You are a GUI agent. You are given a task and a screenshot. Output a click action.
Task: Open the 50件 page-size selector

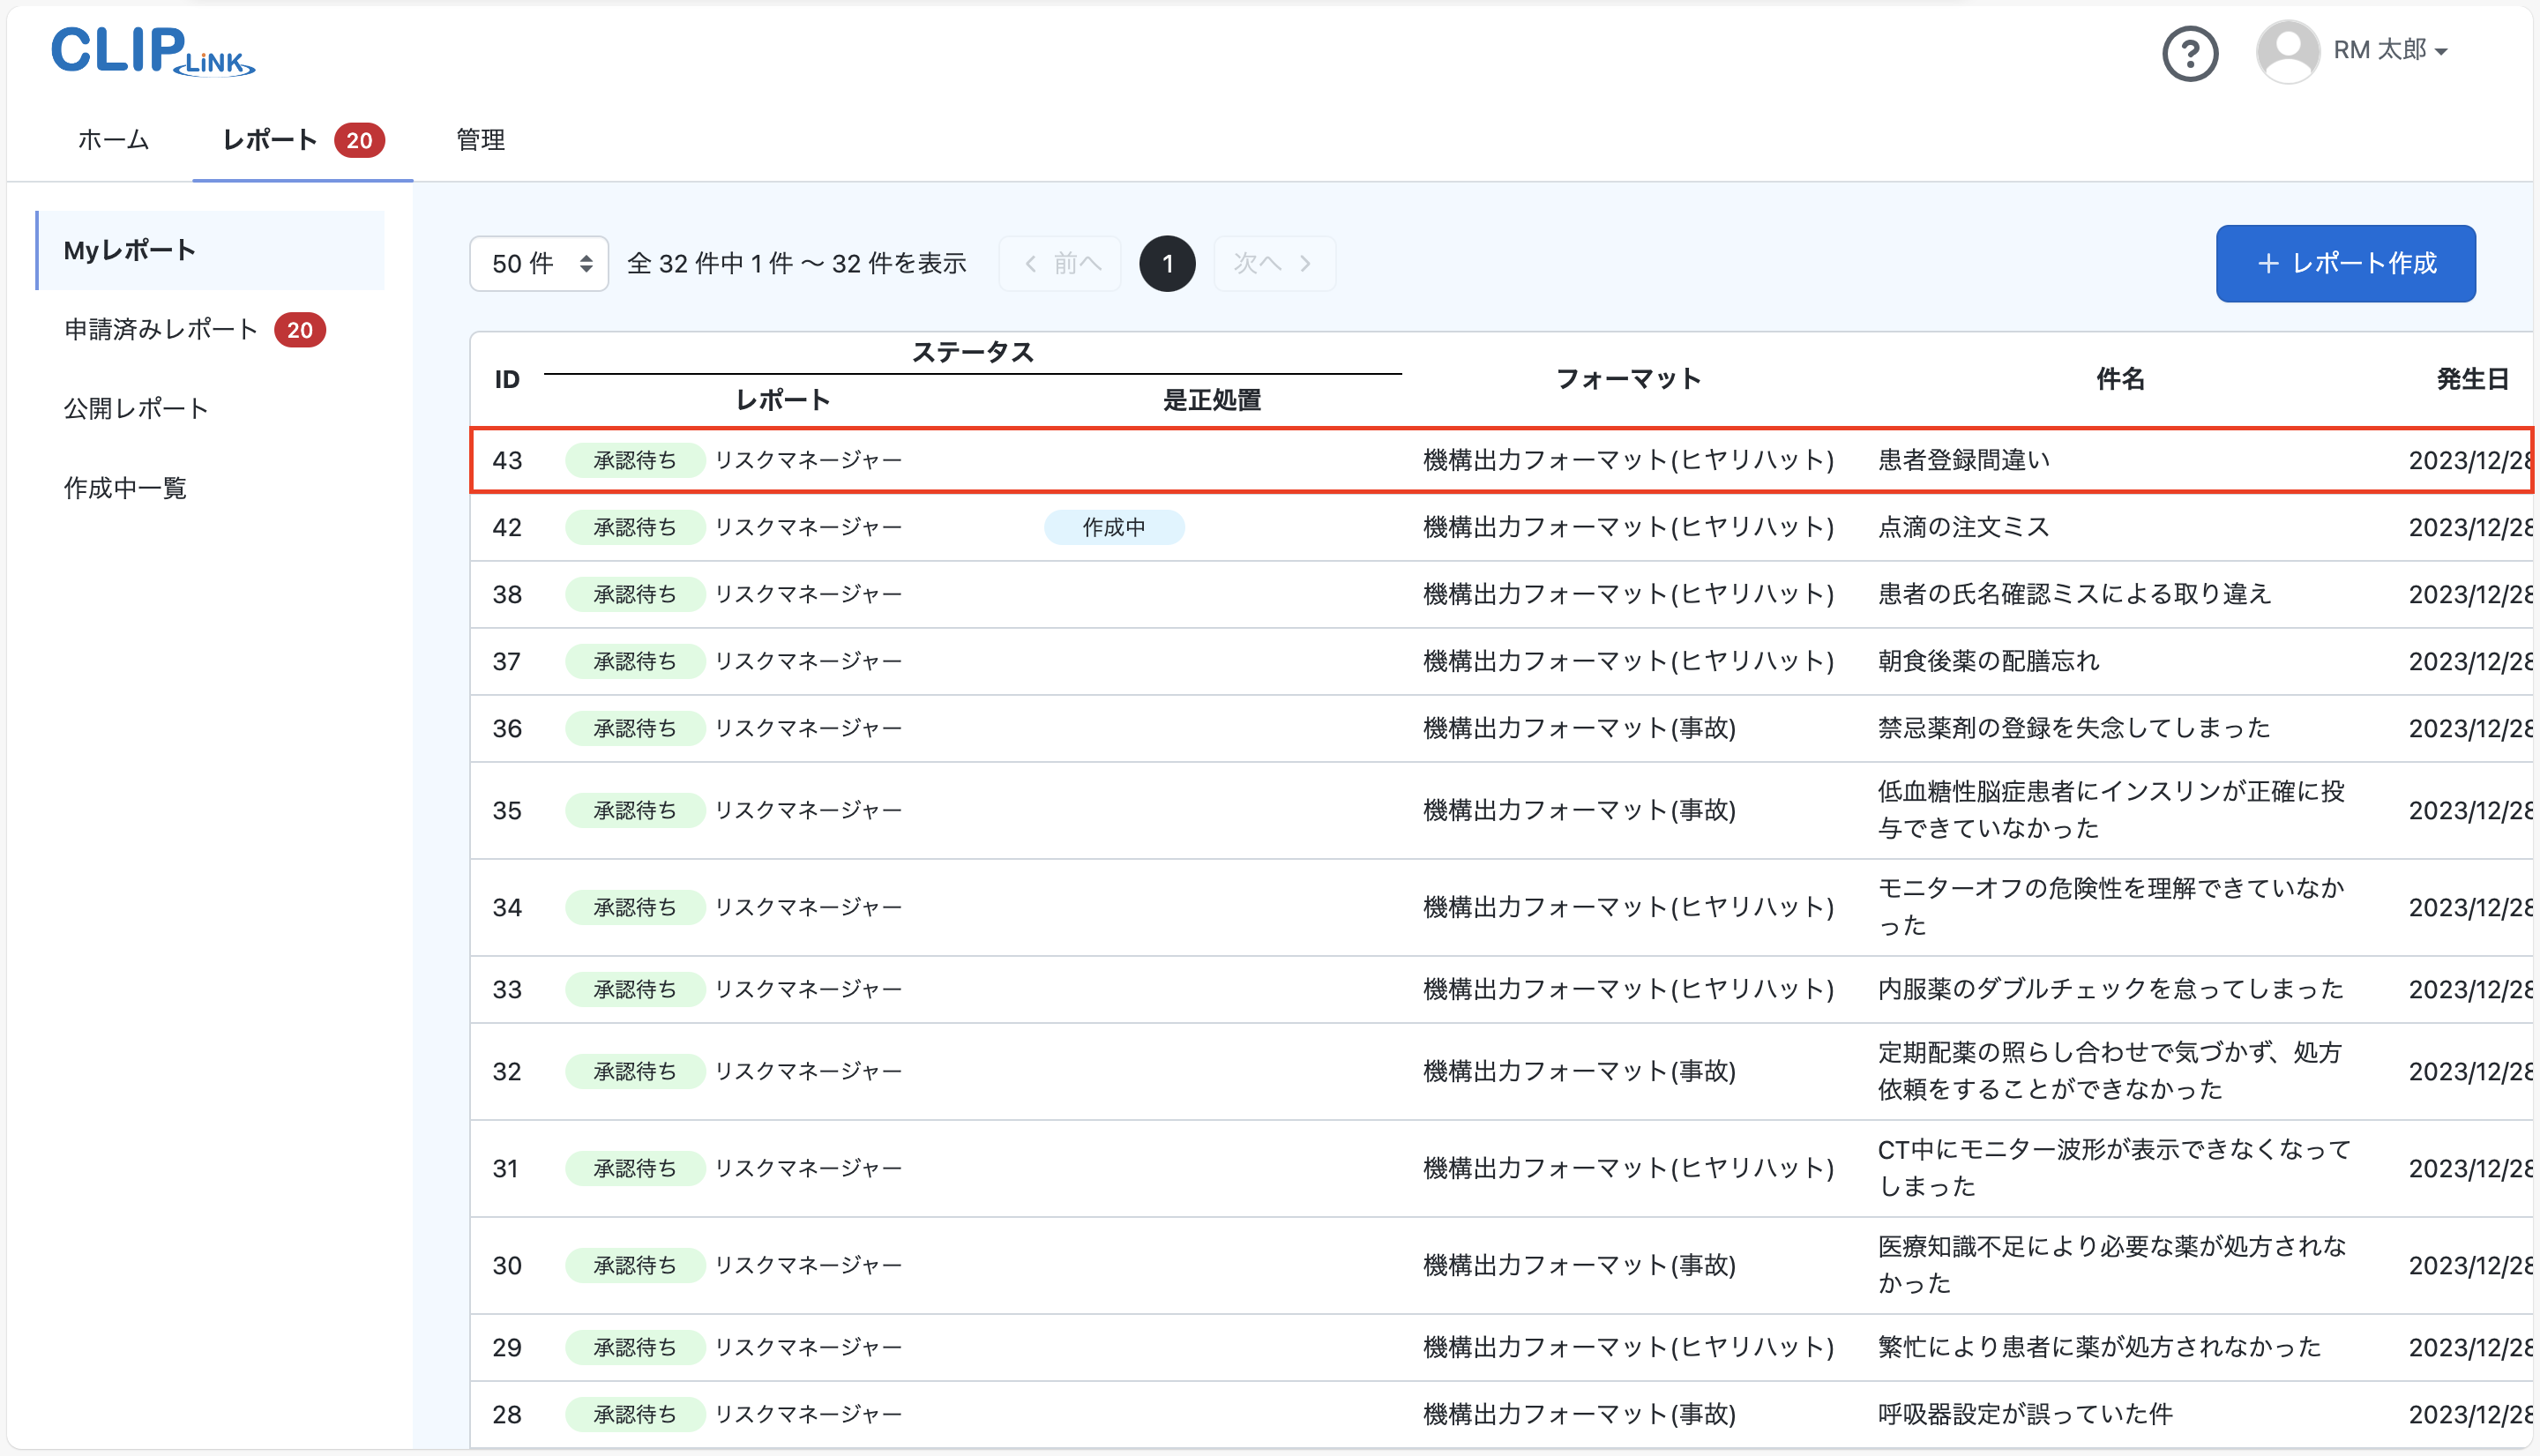(x=538, y=262)
